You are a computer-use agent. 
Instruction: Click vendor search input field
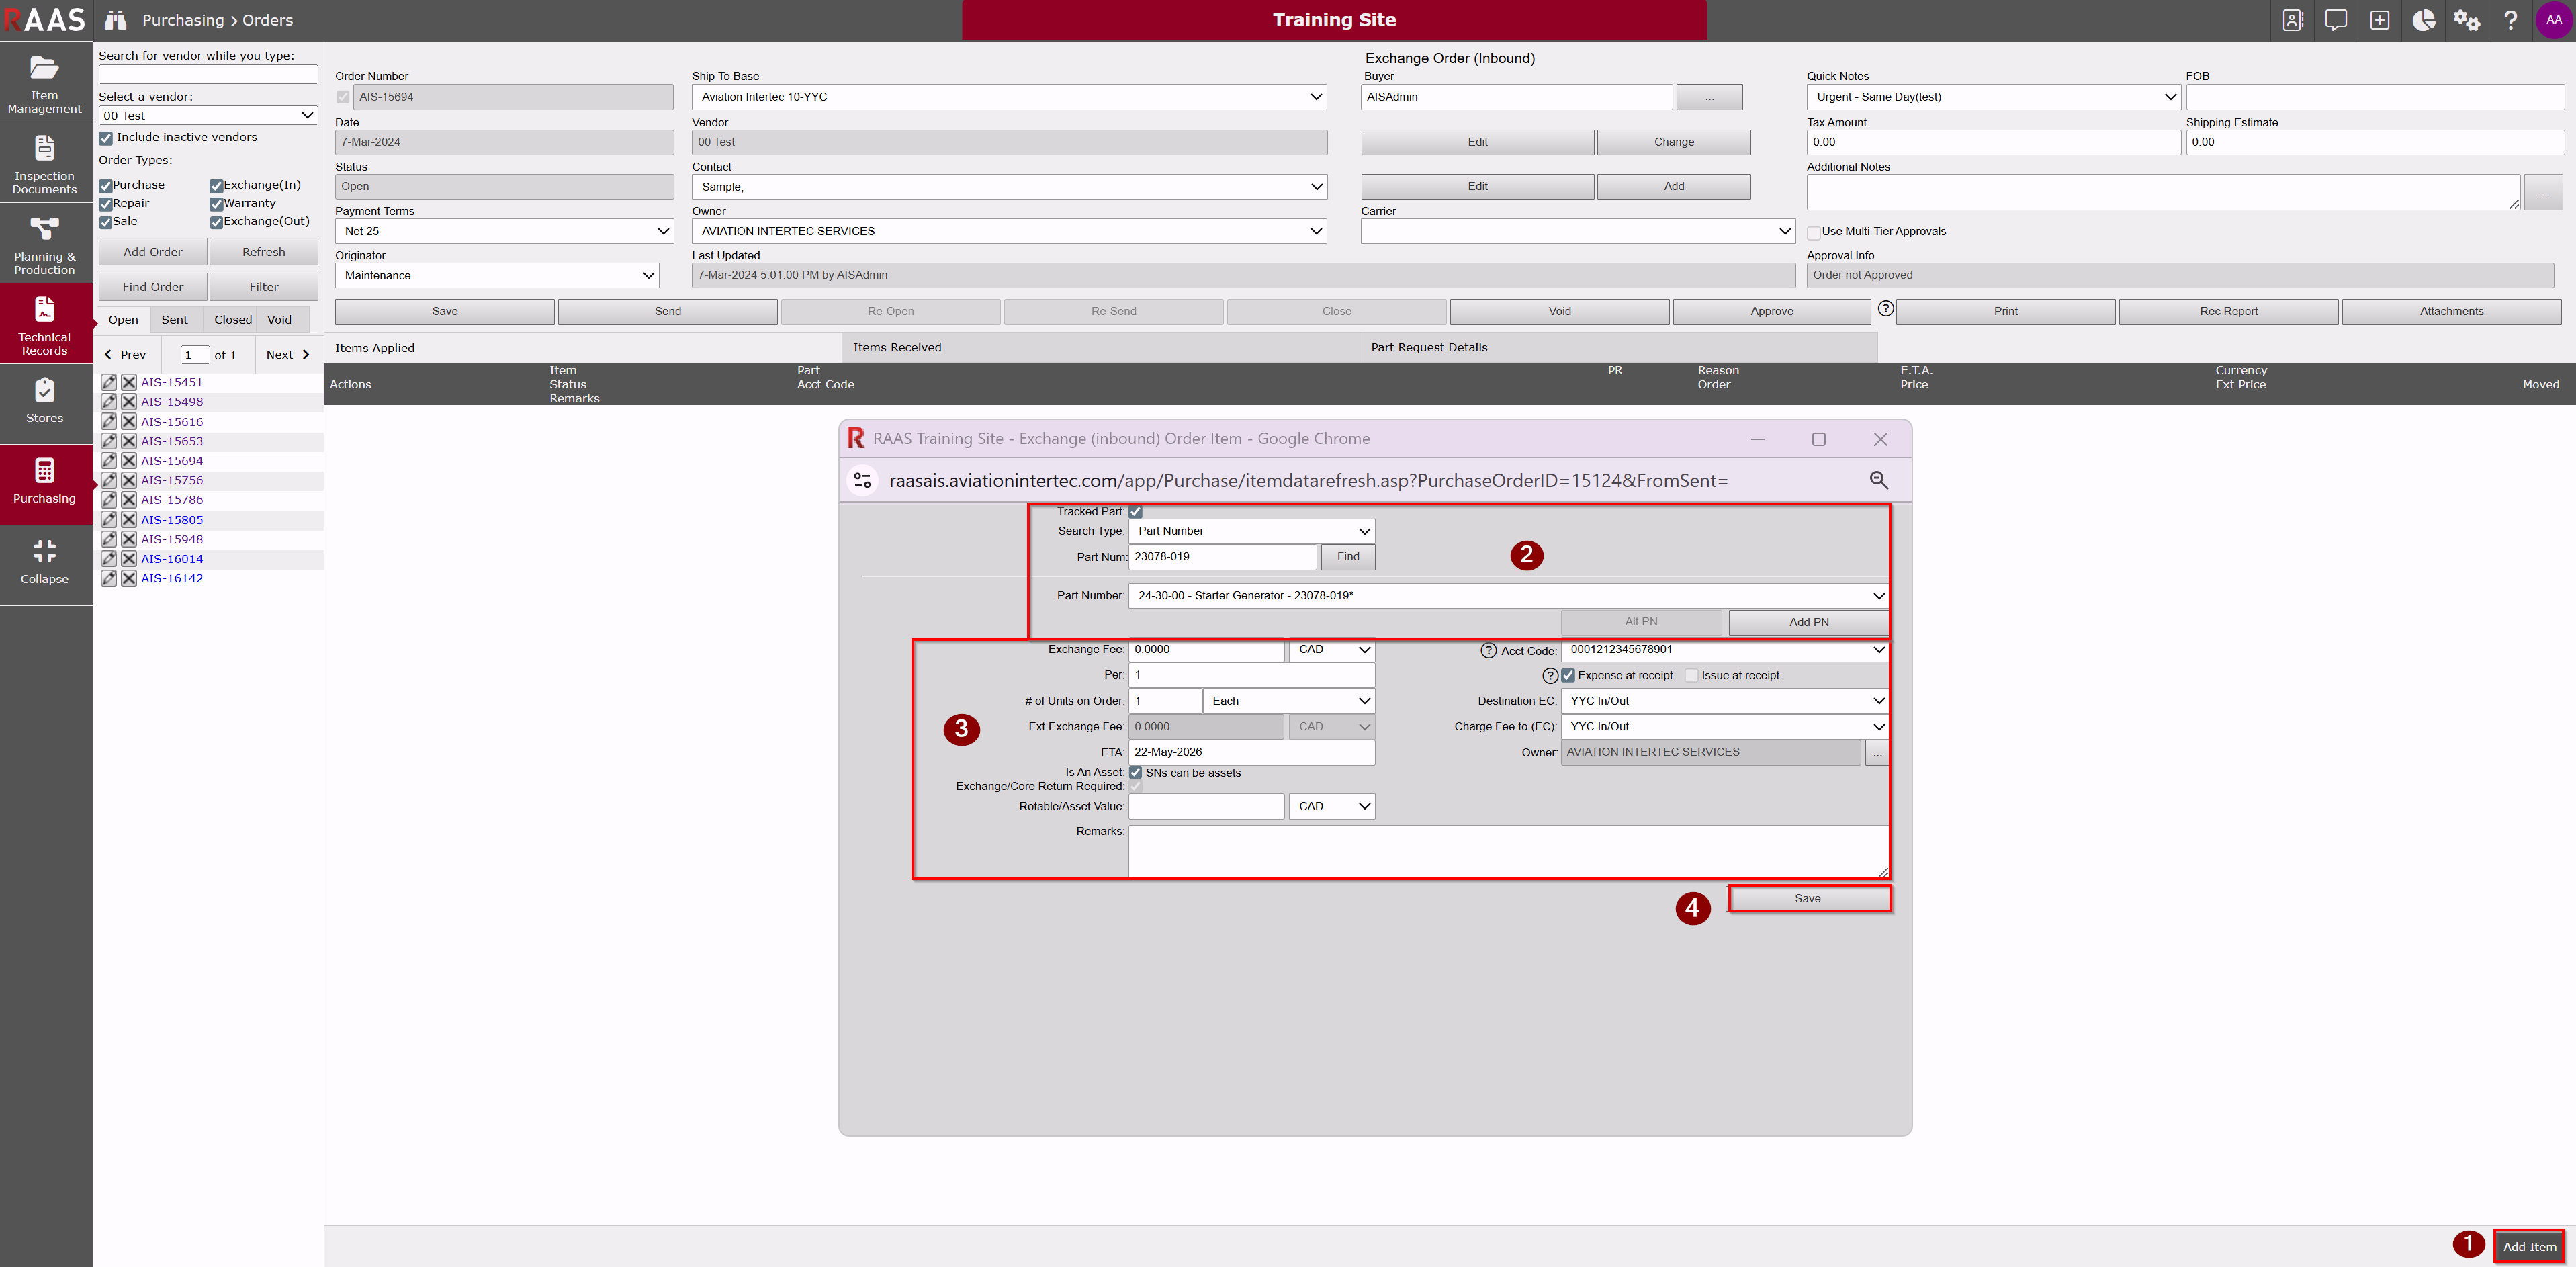[x=208, y=75]
